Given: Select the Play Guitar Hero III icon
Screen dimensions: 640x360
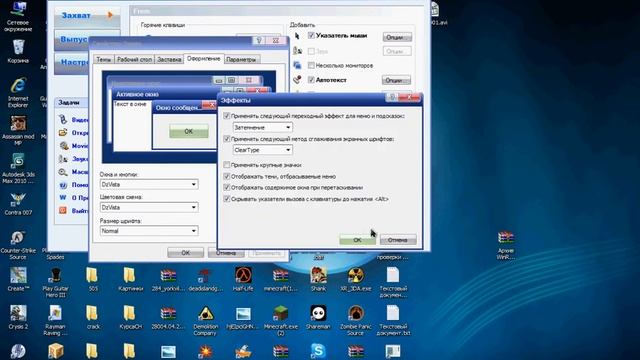Looking at the screenshot, I should (x=55, y=282).
